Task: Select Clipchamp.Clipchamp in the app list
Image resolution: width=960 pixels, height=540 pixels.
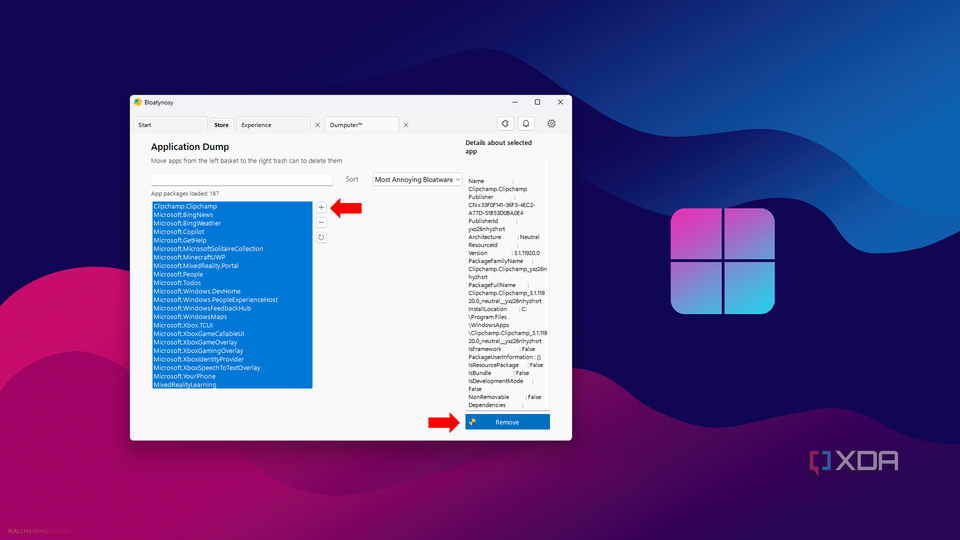Action: coord(232,206)
